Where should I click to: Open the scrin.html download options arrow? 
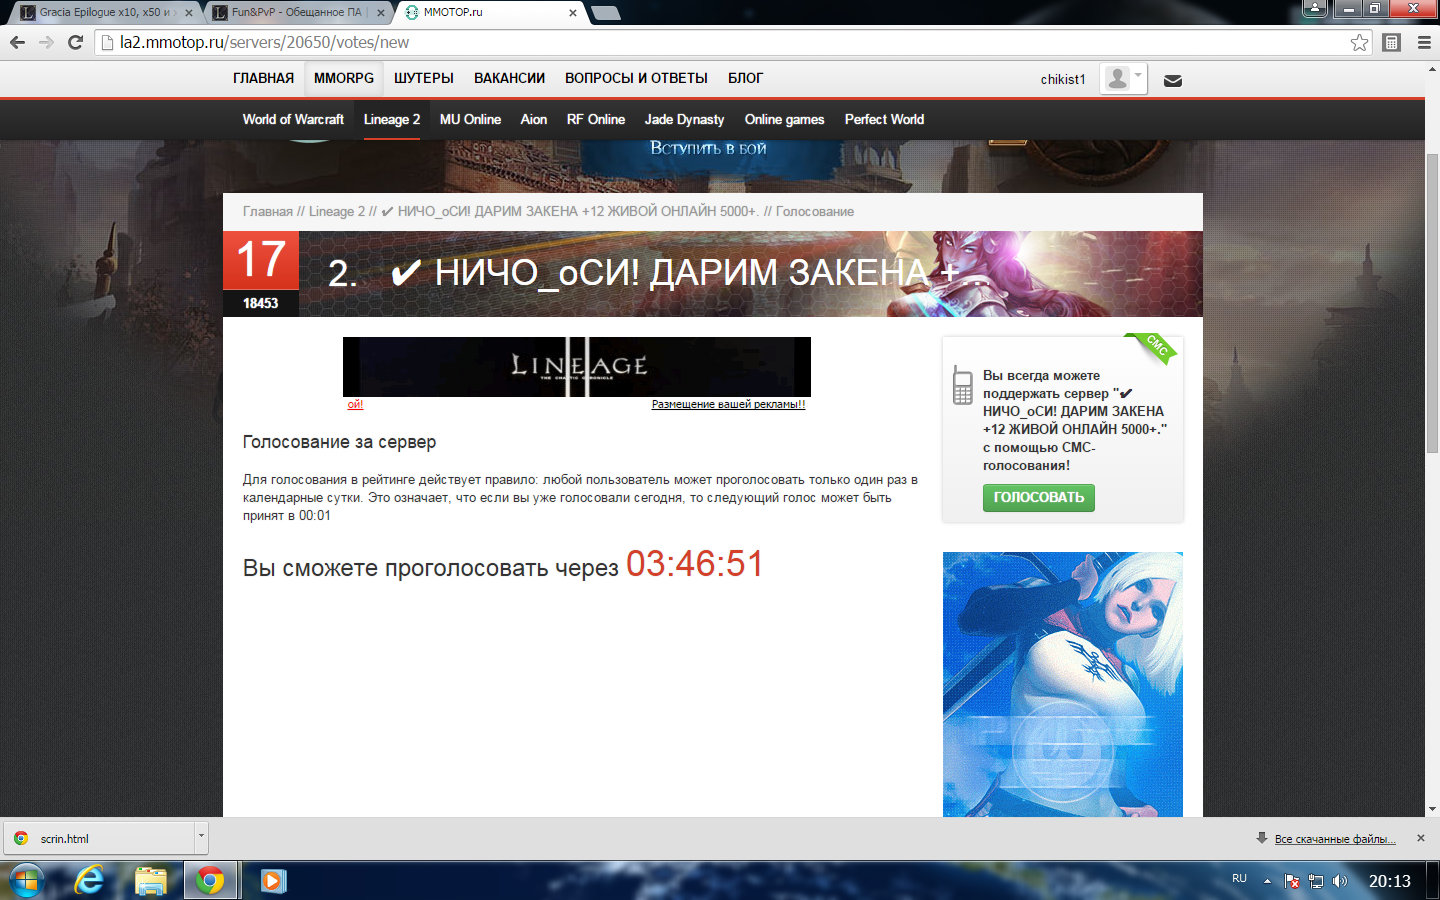point(201,837)
